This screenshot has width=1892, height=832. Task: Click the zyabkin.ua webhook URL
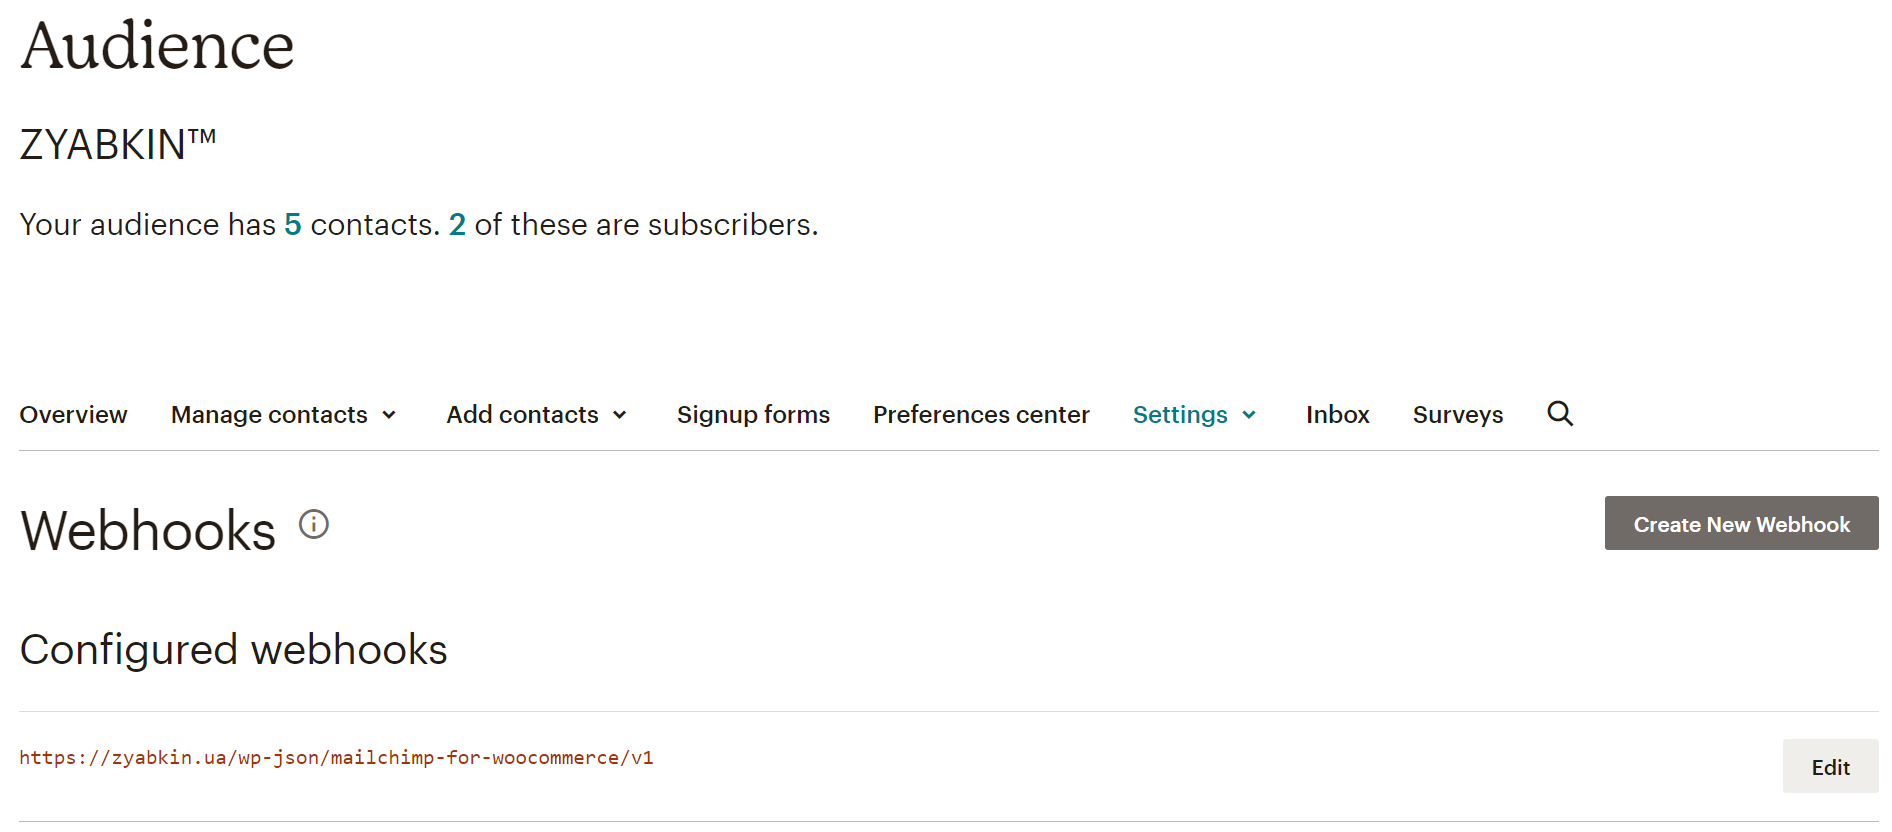click(x=337, y=758)
